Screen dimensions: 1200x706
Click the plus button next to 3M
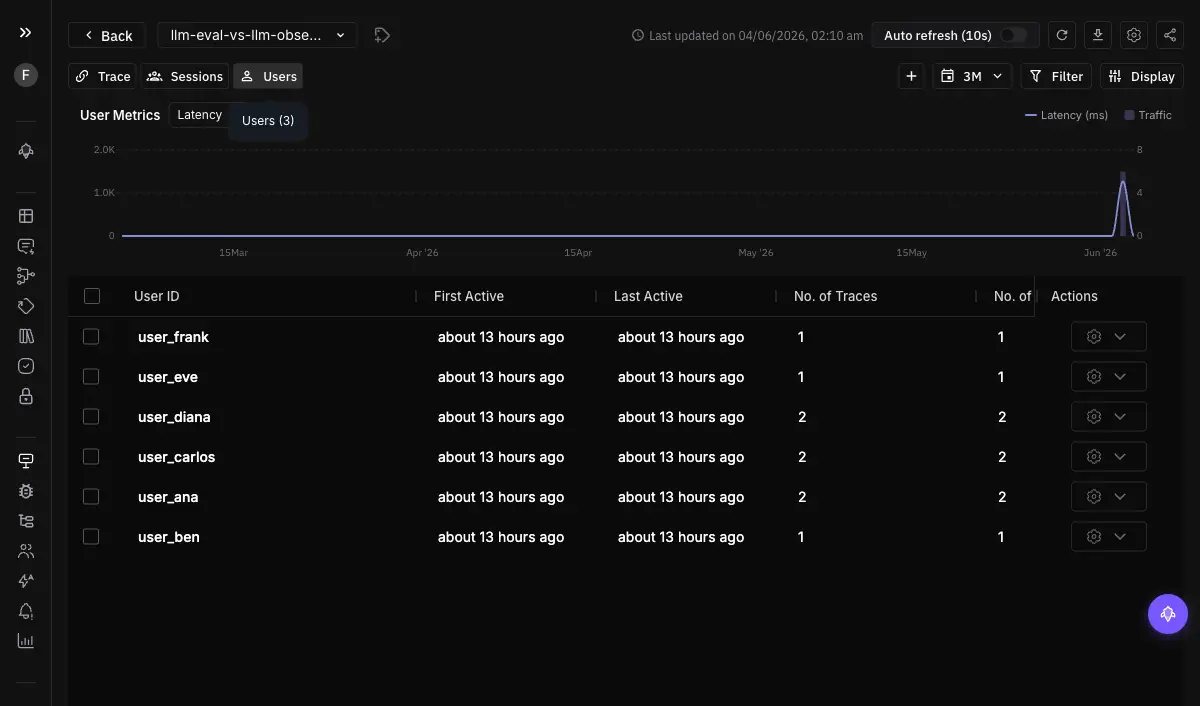[911, 76]
